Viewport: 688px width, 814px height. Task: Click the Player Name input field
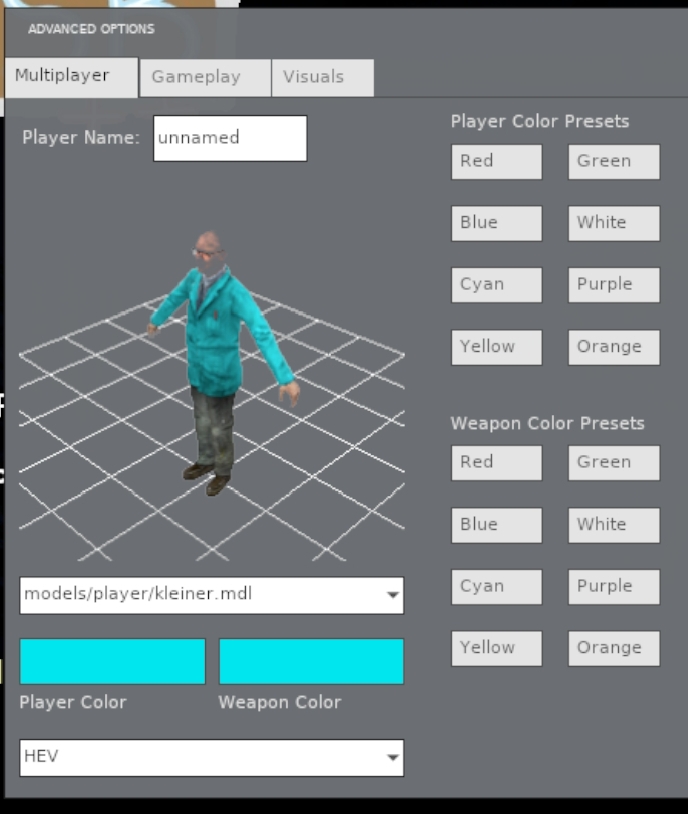point(230,138)
